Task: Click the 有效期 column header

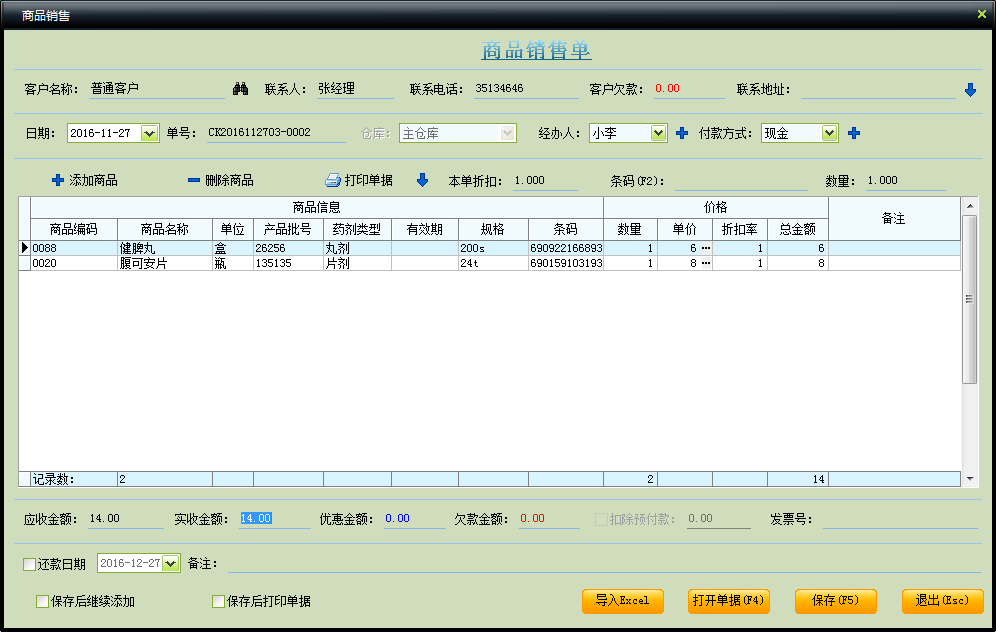Action: coord(424,229)
